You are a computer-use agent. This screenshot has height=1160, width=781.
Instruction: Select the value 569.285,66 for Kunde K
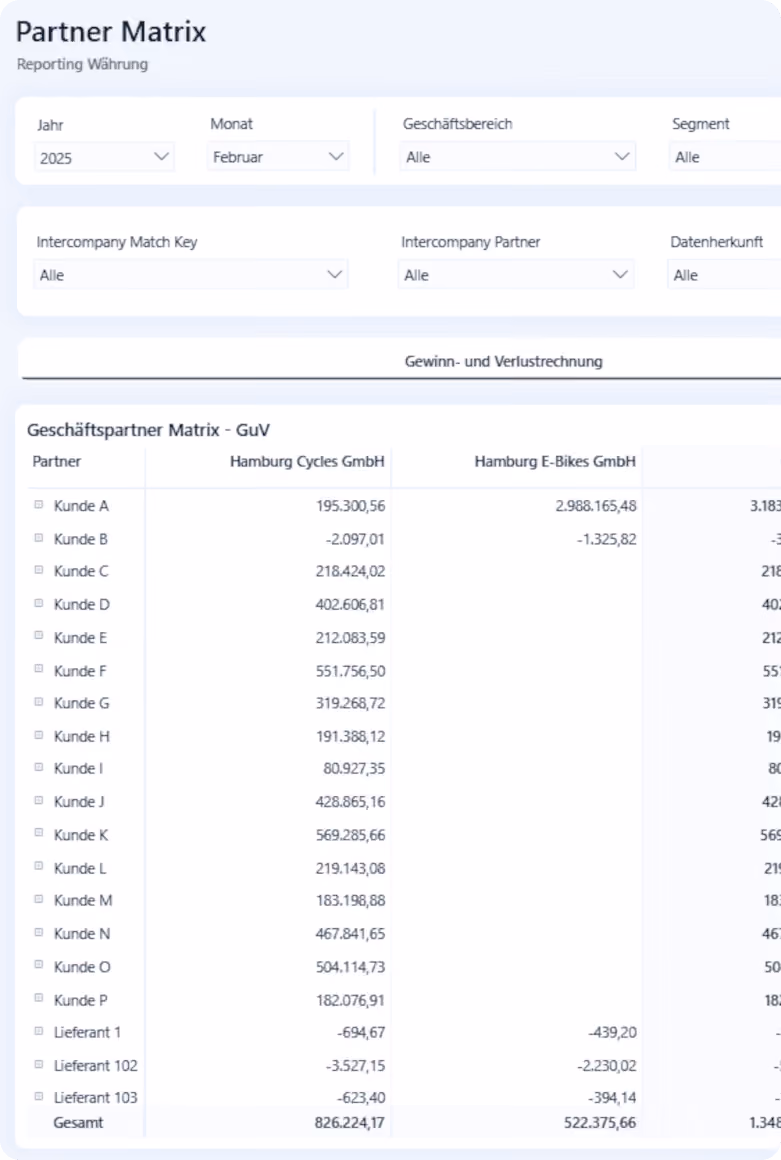click(351, 835)
